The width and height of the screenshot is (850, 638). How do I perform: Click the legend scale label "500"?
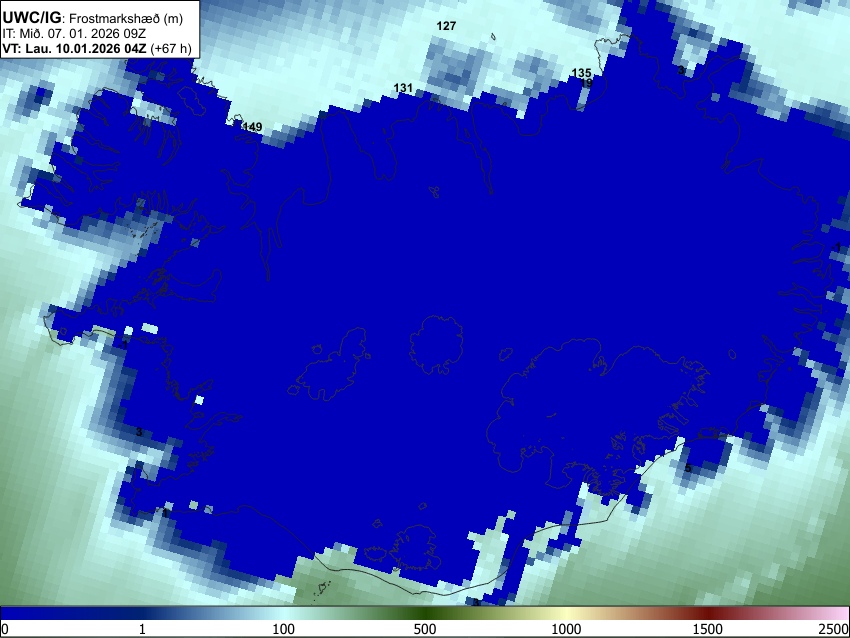(424, 629)
